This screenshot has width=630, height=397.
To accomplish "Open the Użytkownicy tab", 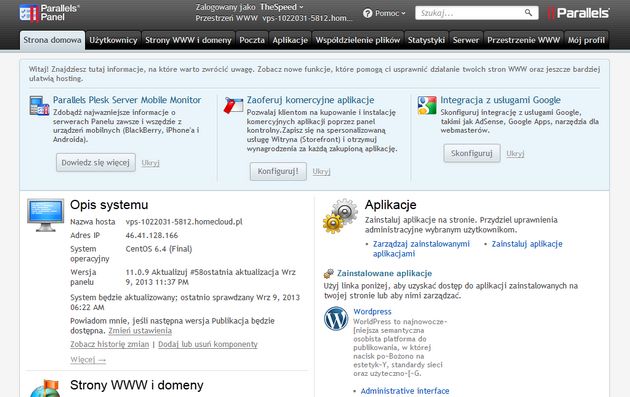I will 113,40.
